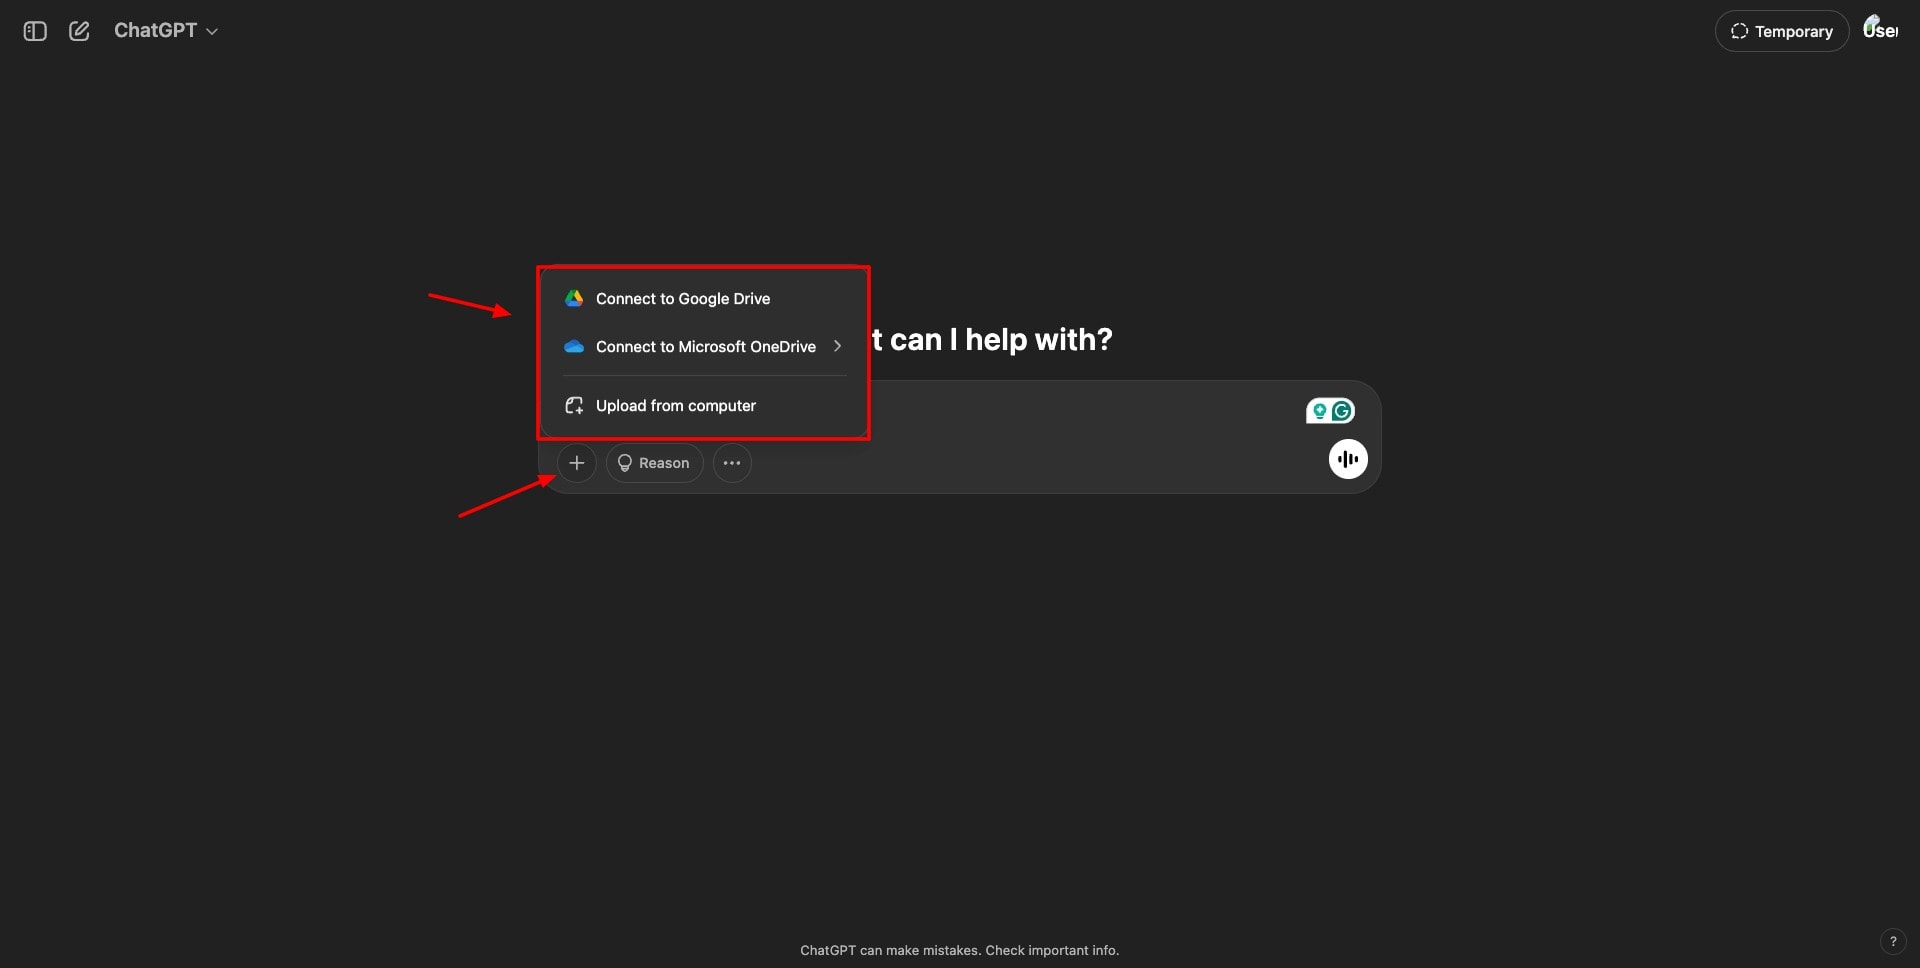Enable Temporary chat mode
This screenshot has width=1920, height=968.
pyautogui.click(x=1781, y=31)
